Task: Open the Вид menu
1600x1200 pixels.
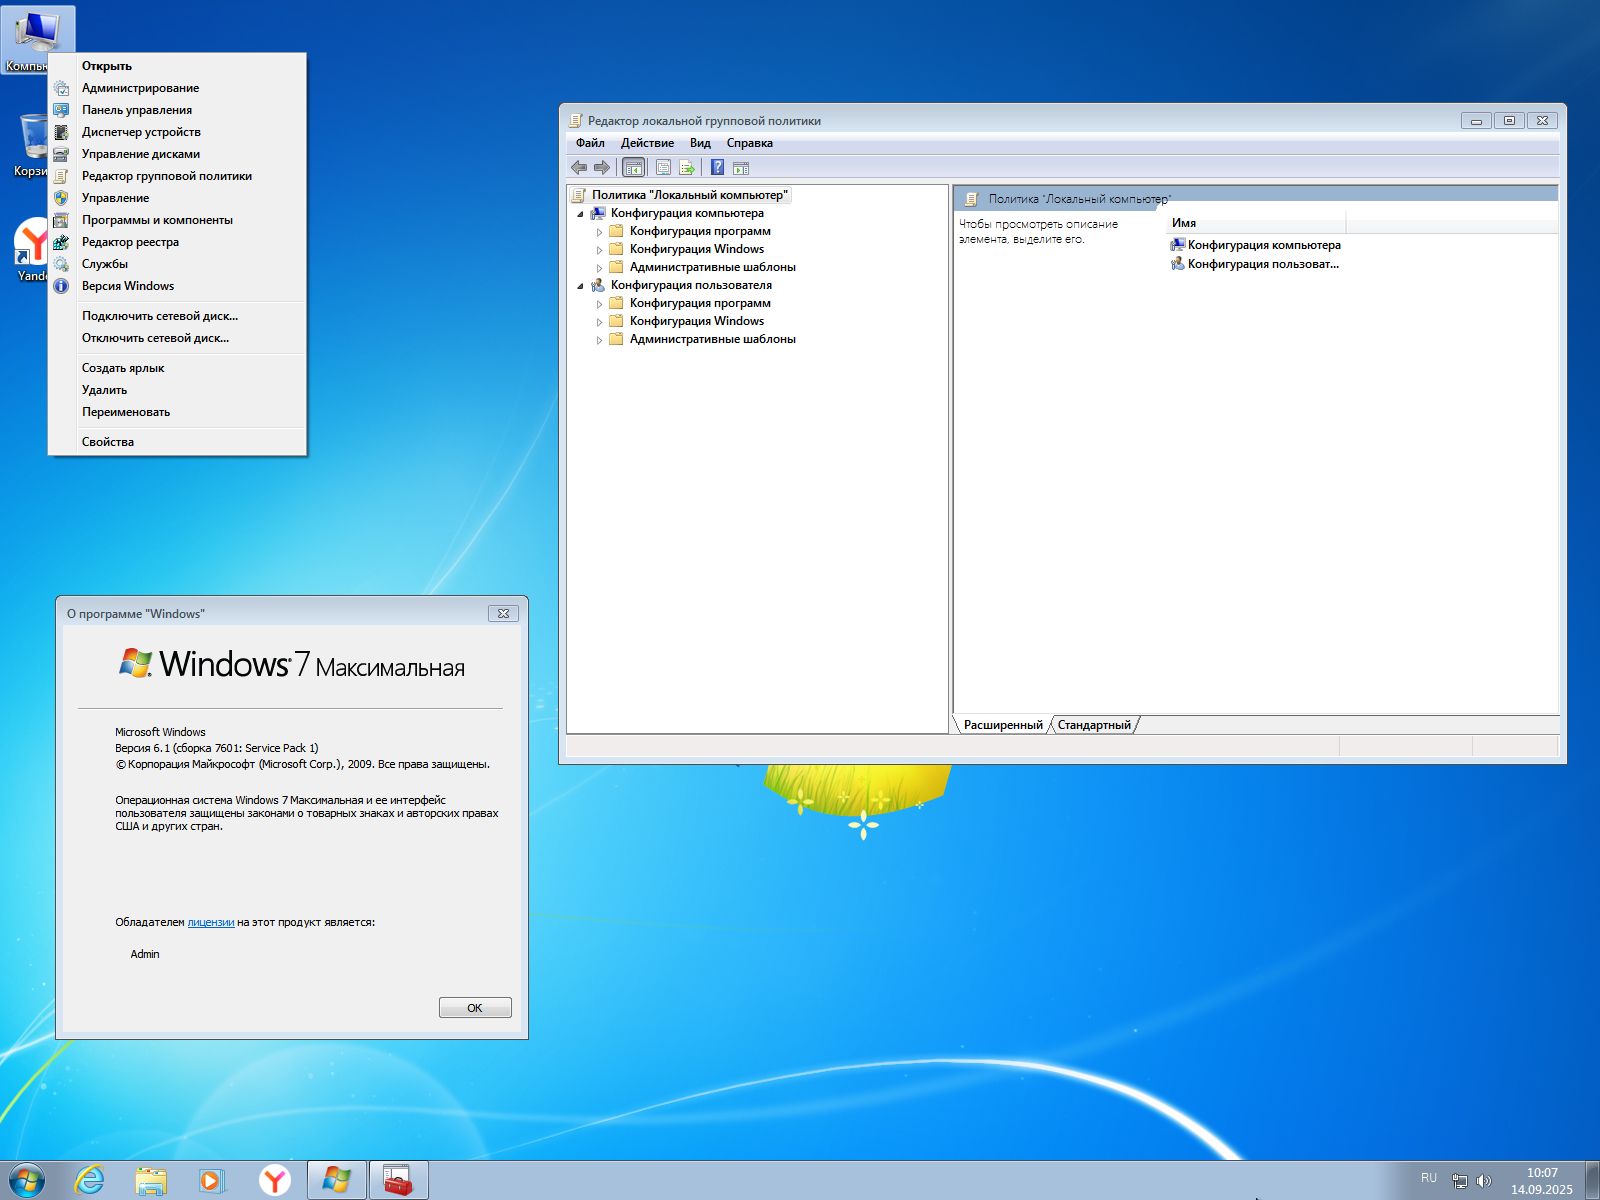Action: tap(700, 143)
